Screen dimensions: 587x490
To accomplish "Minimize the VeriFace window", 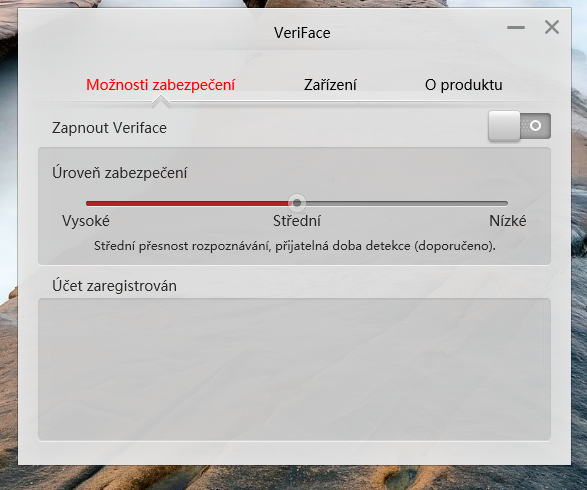I will click(x=516, y=27).
